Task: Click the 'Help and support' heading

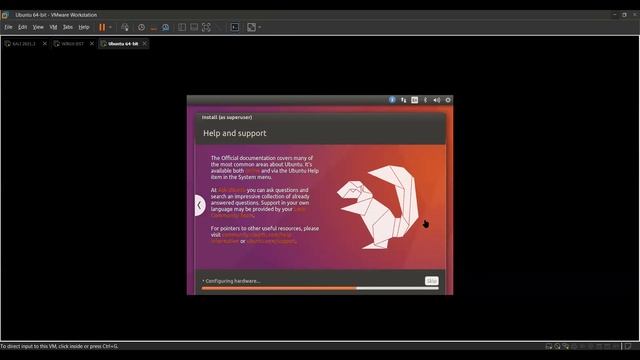Action: 235,133
